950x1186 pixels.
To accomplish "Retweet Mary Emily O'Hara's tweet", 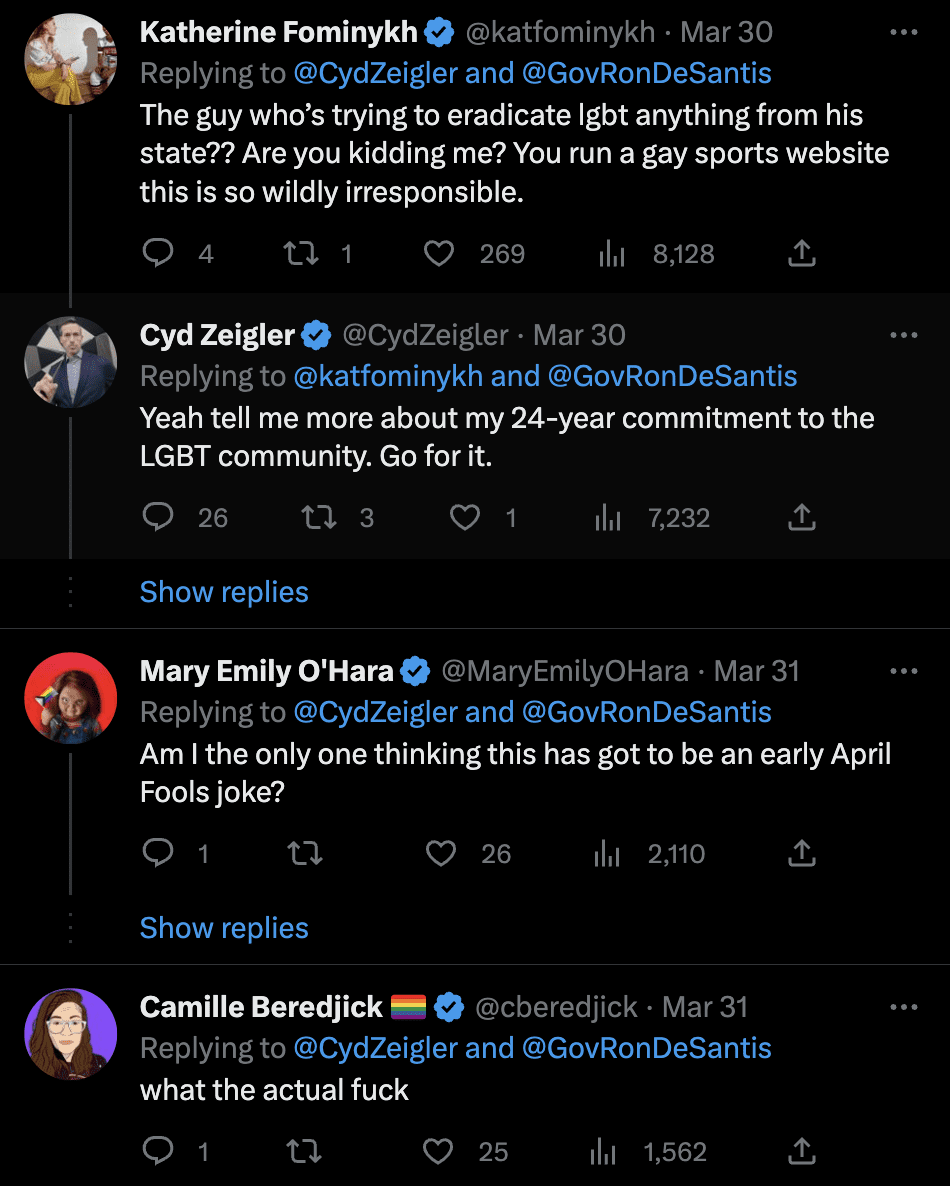I will (304, 853).
